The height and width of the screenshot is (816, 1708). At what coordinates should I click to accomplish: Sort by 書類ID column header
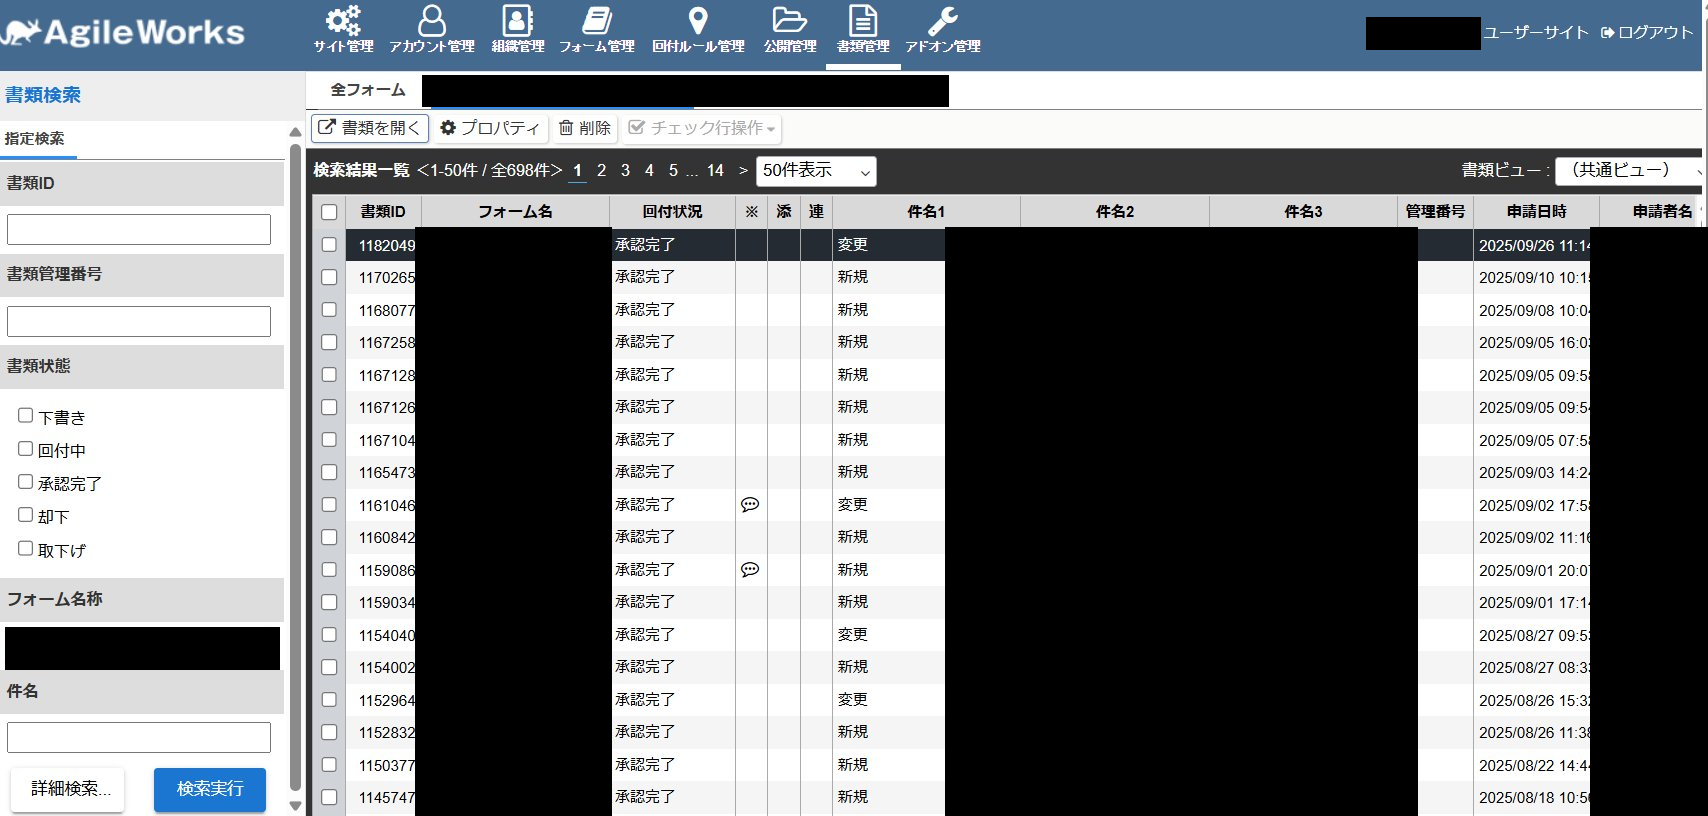tap(383, 212)
